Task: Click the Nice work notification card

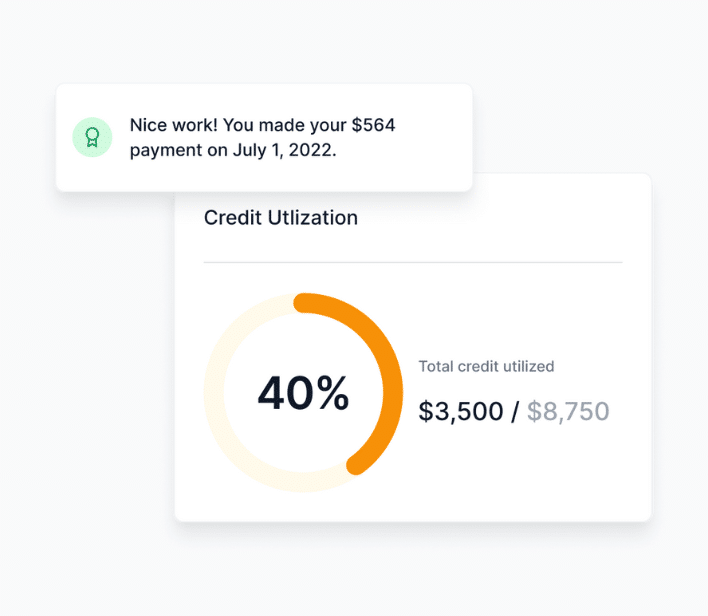Action: click(x=264, y=137)
